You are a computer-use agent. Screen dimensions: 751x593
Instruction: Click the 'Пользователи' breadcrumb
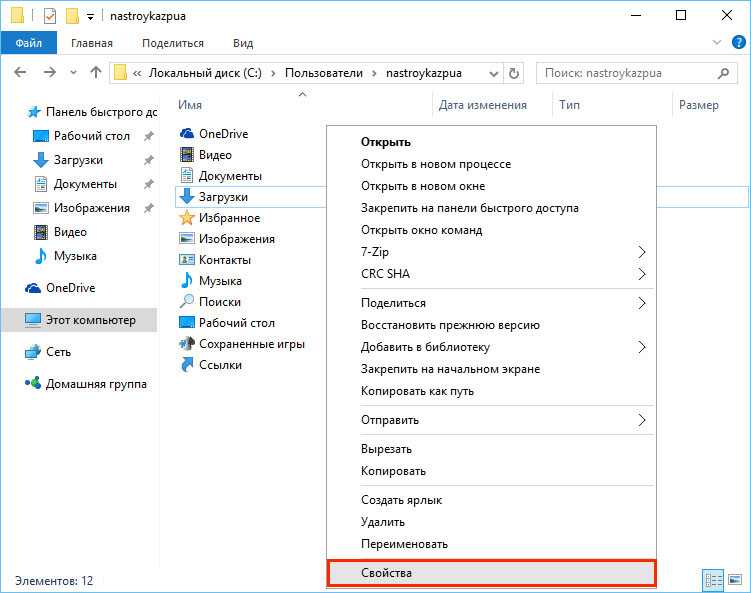tap(324, 73)
